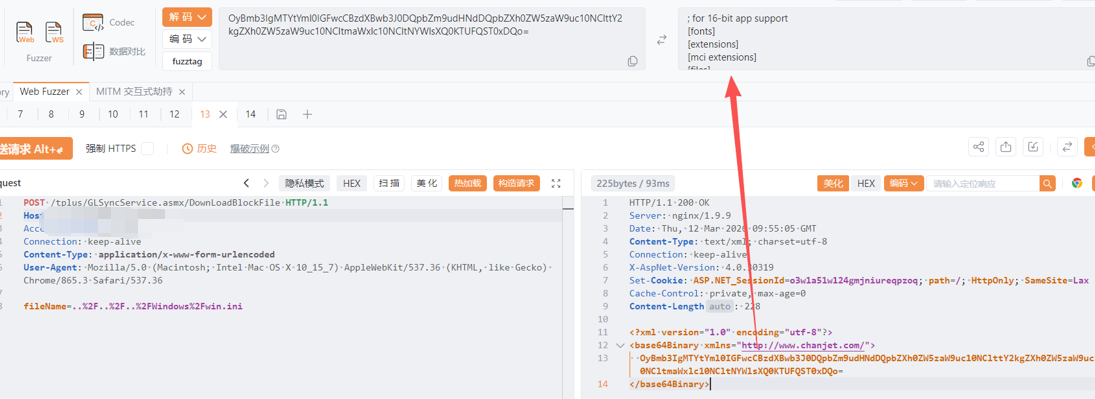Click the save icon after tab 14

281,114
